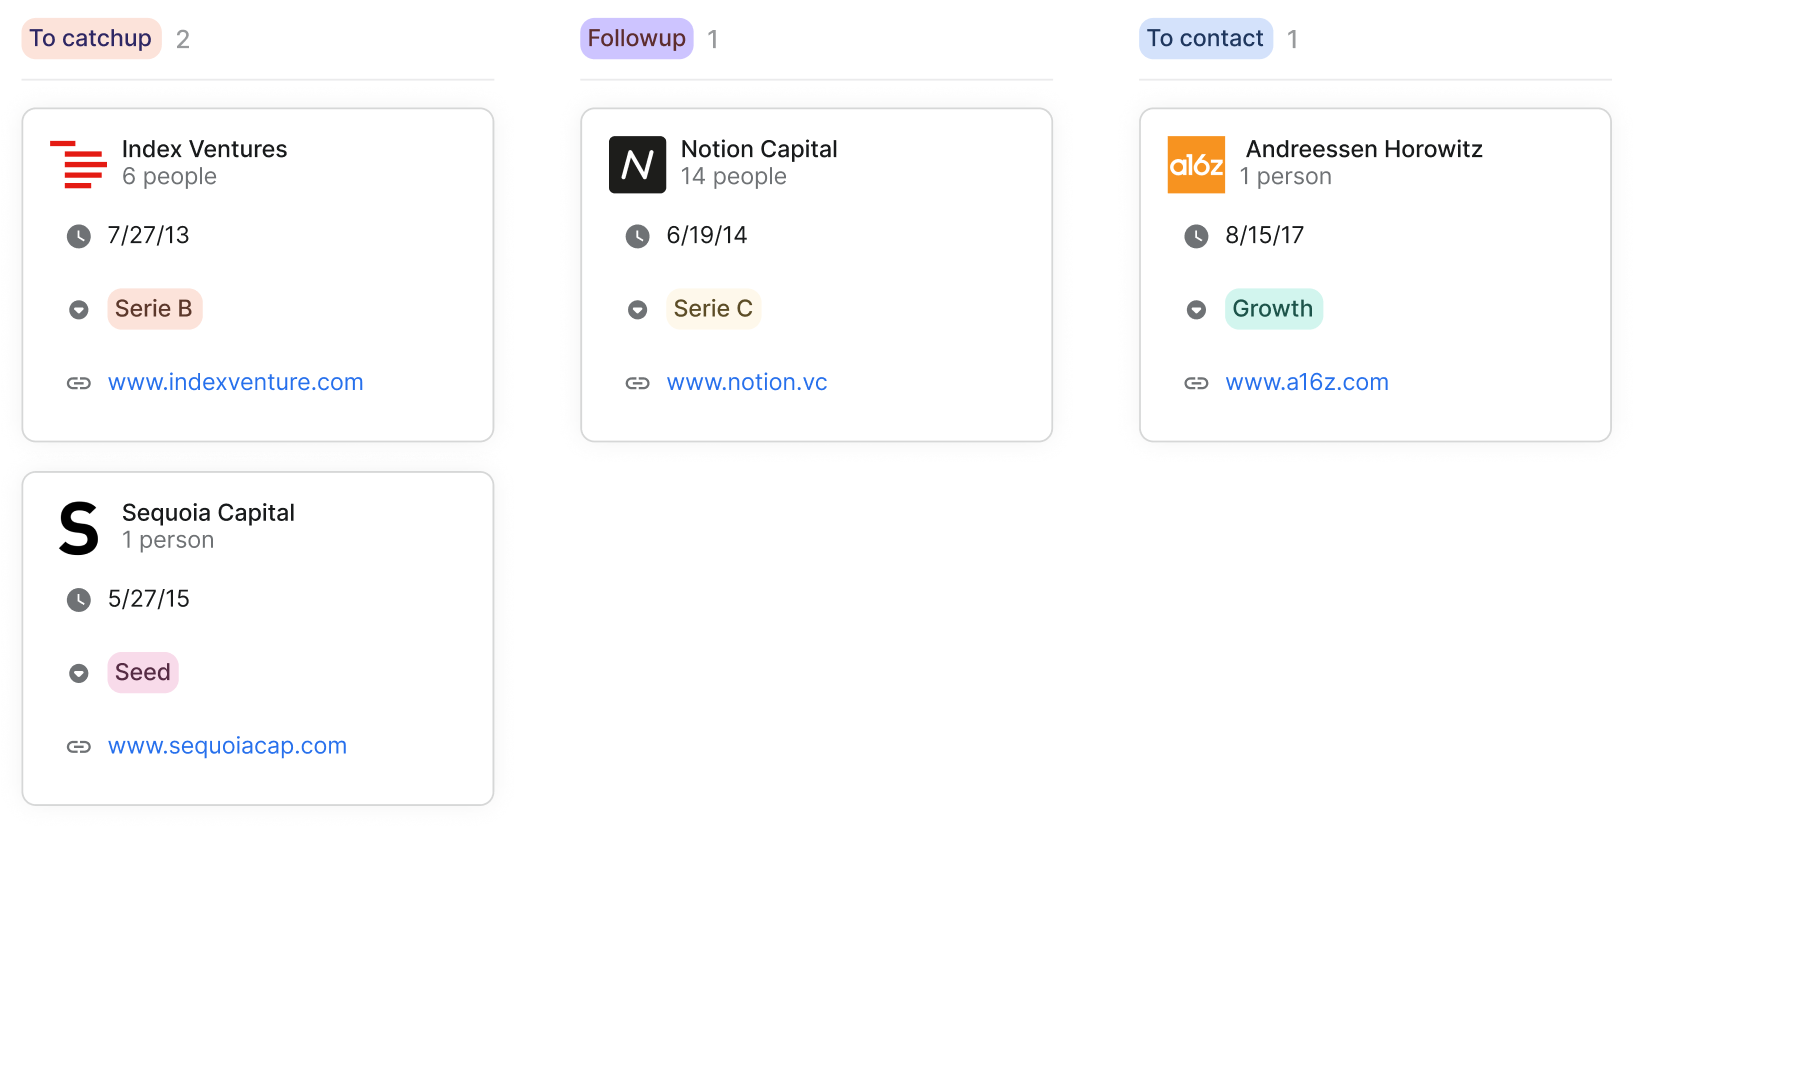Click the date 5/27/15

148,599
